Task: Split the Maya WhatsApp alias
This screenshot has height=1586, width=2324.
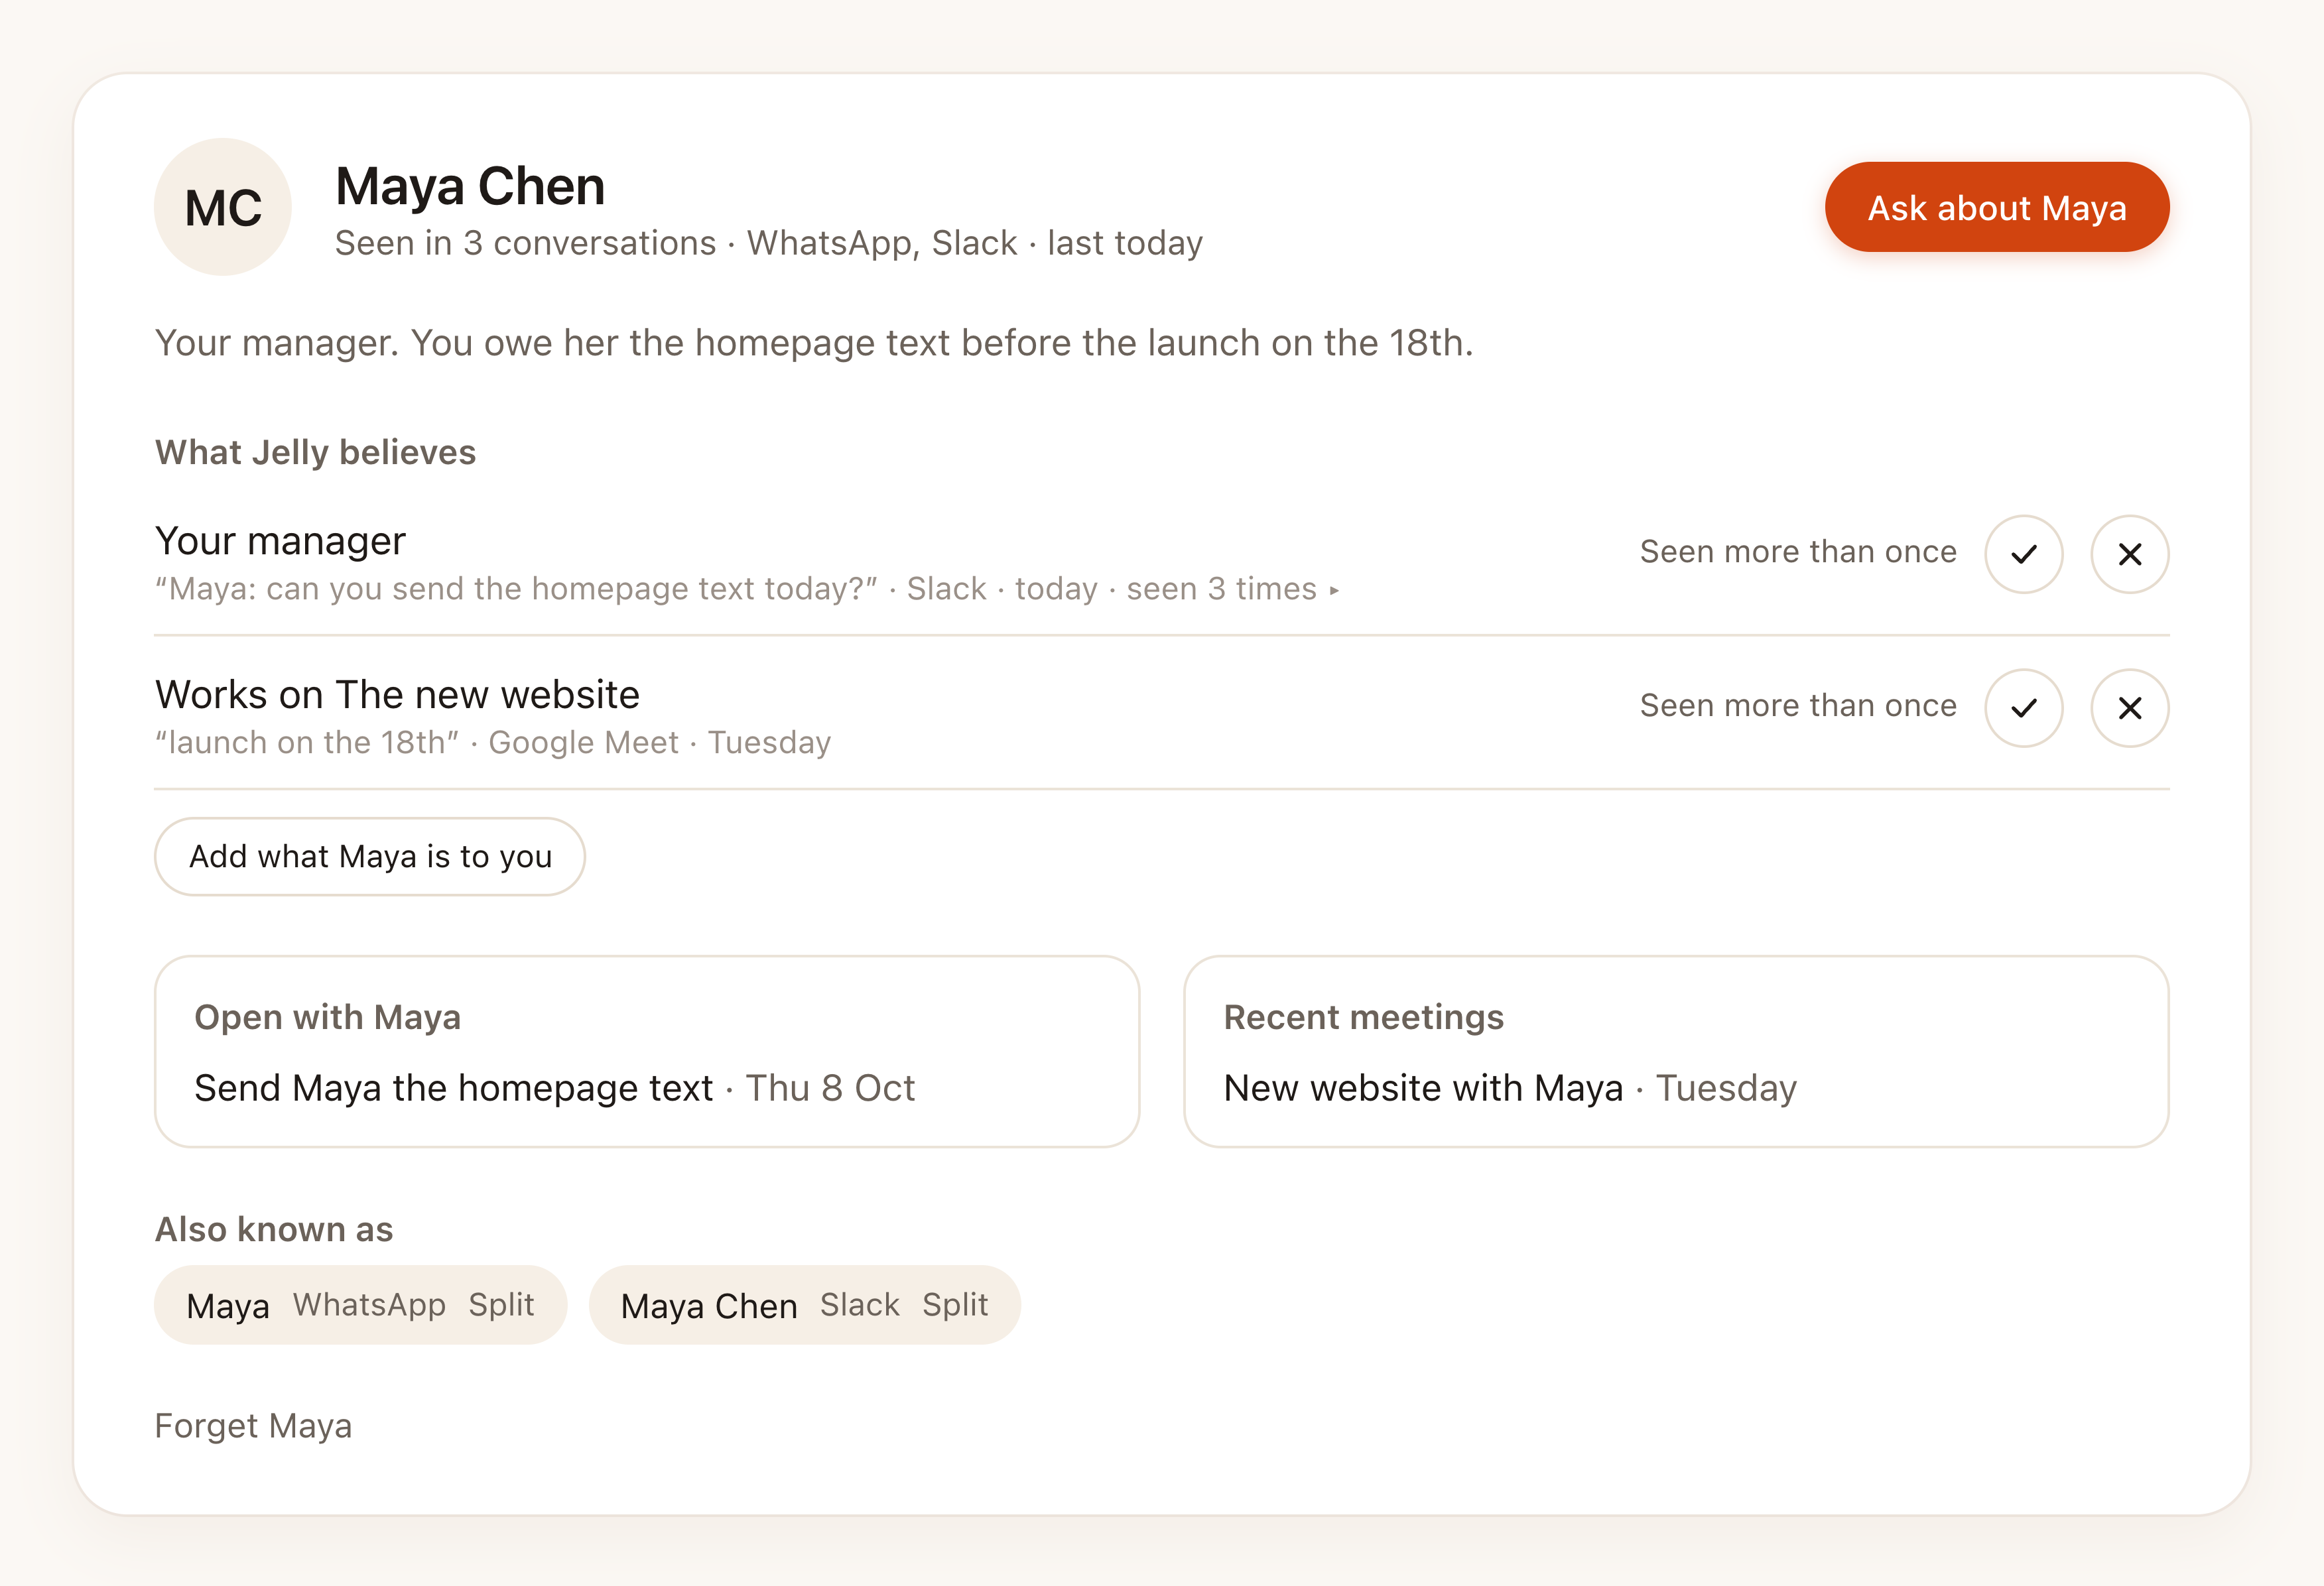Action: pyautogui.click(x=501, y=1305)
